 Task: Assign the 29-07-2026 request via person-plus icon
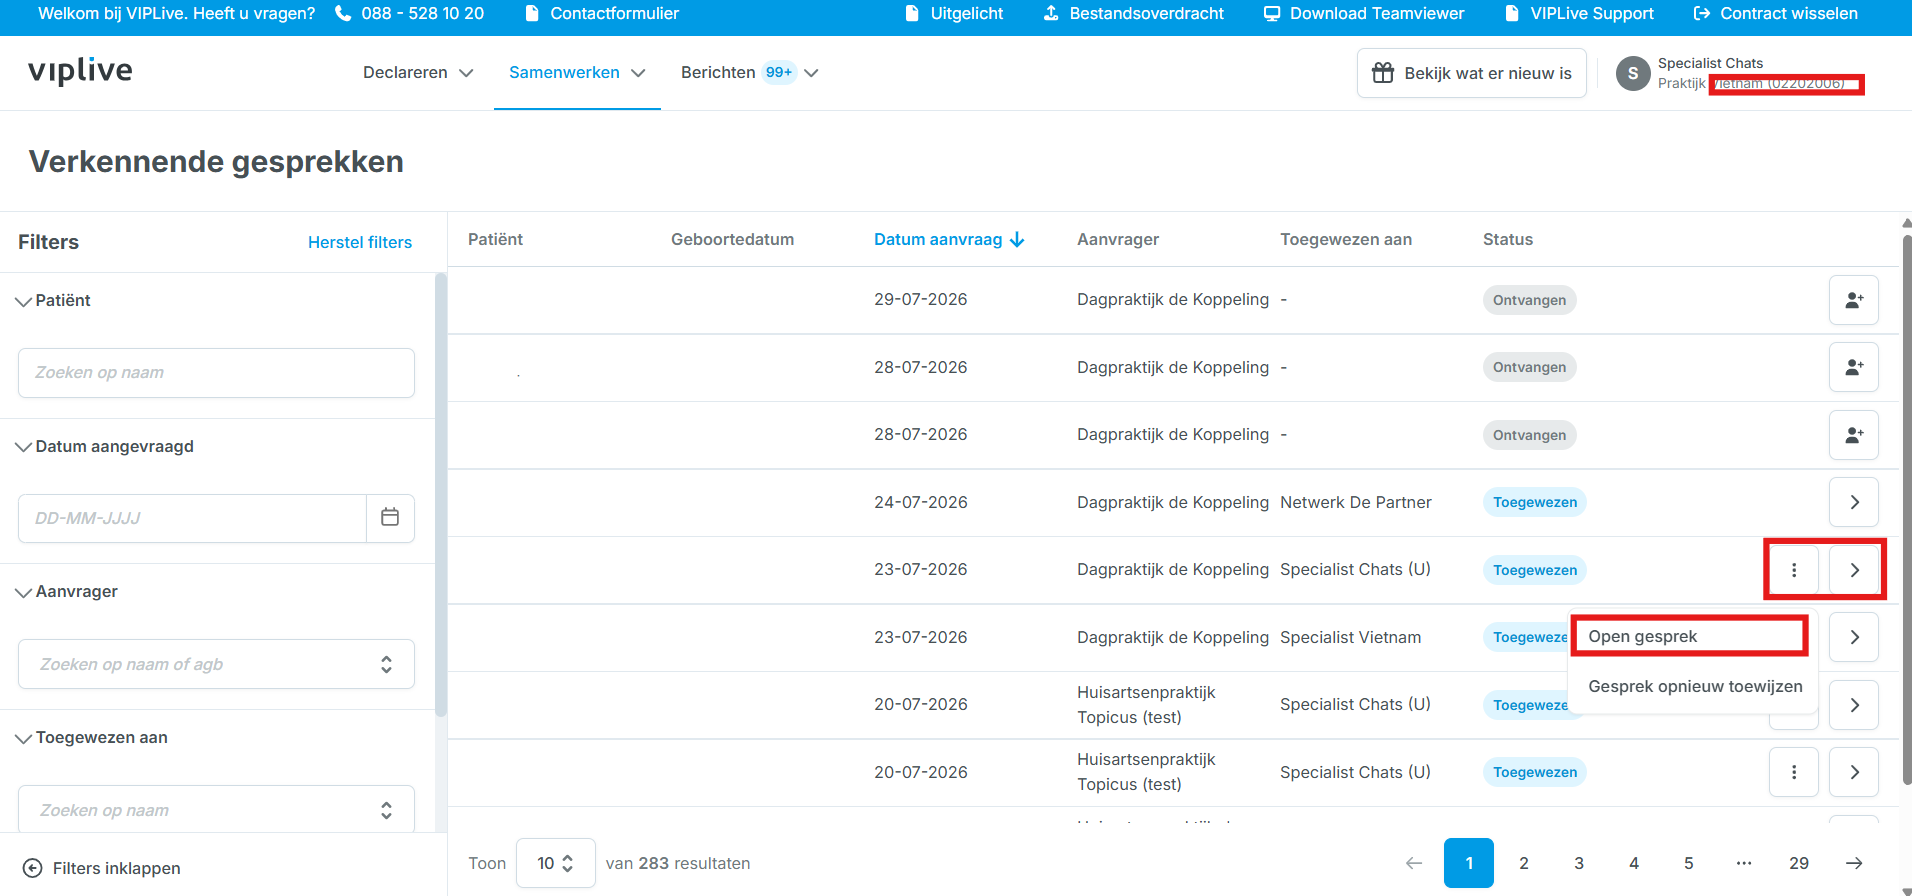click(1853, 300)
